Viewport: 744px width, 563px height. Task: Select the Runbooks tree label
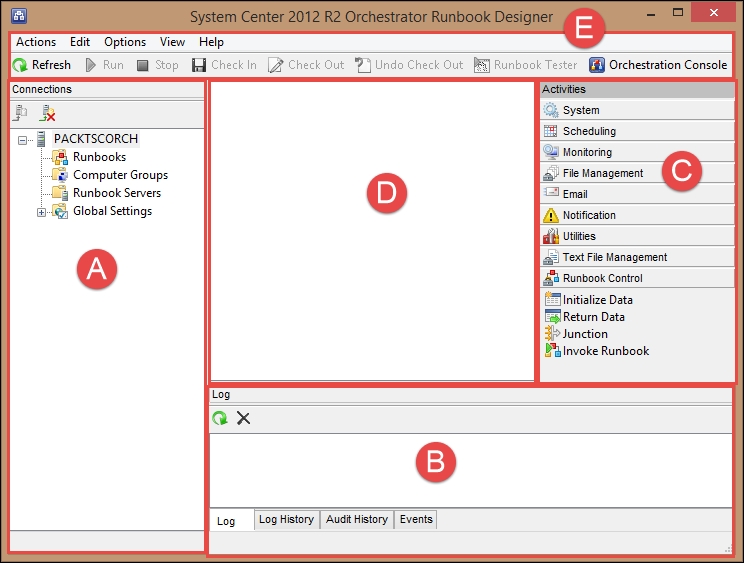click(x=100, y=157)
